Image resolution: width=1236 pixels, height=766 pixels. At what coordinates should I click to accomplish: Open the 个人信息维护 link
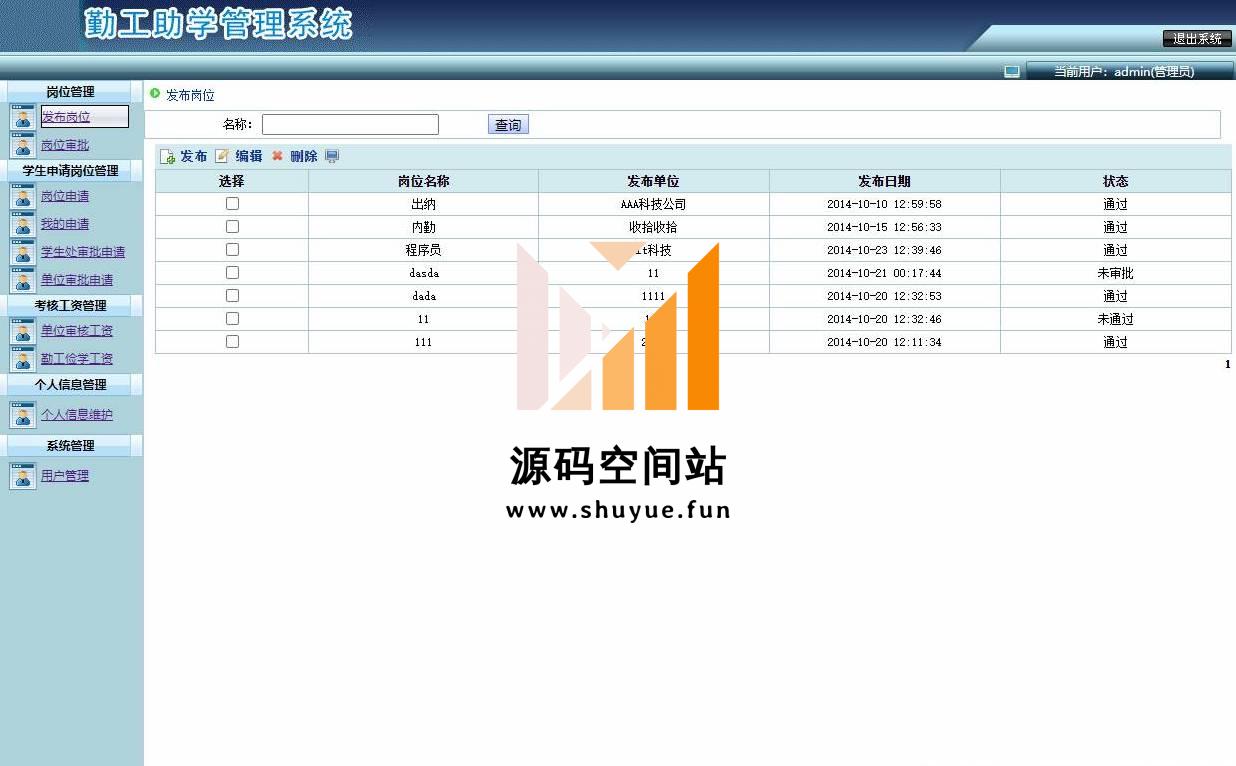[x=77, y=415]
